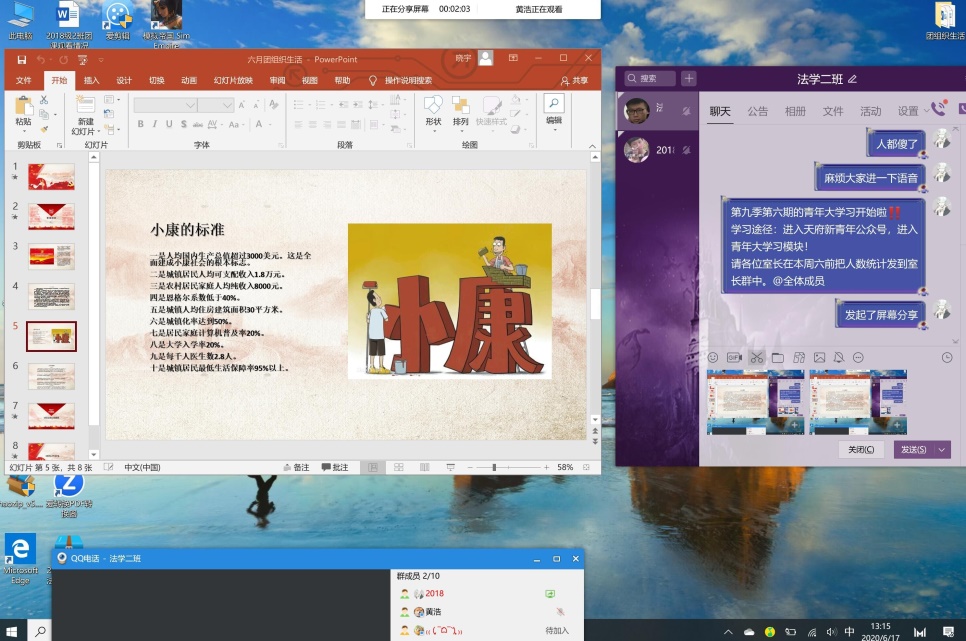The height and width of the screenshot is (641, 966).
Task: Start slideshow from beginning in the quick access toolbar
Action: [x=83, y=60]
